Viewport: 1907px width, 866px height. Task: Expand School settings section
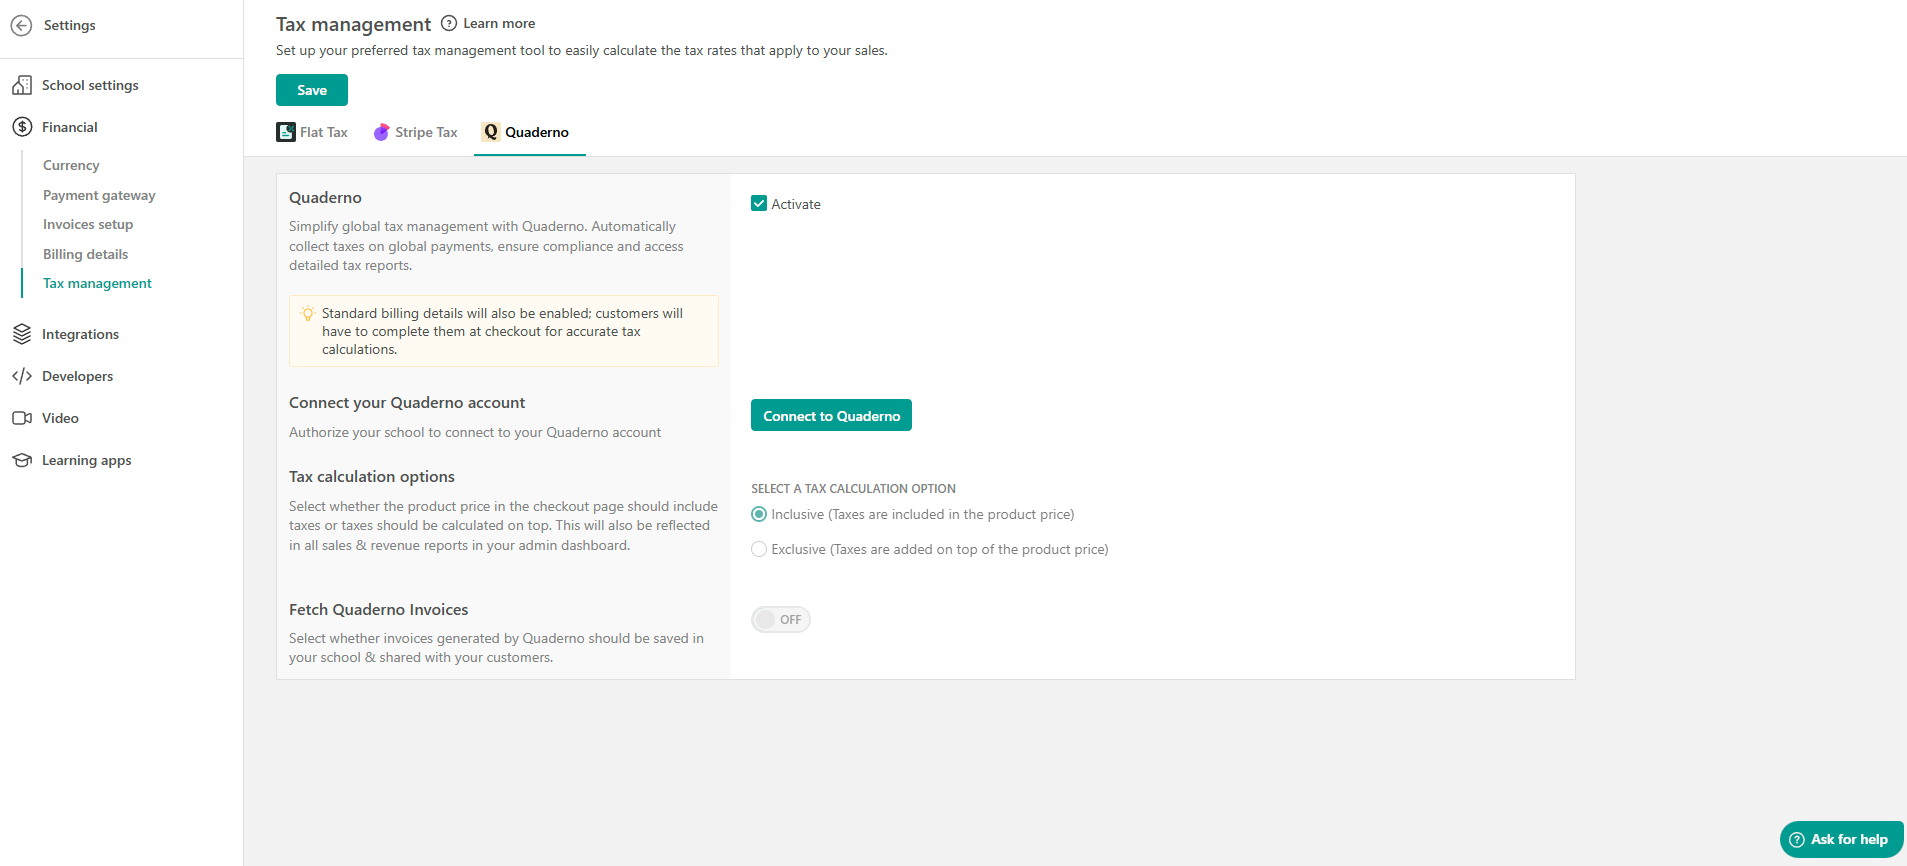coord(90,85)
